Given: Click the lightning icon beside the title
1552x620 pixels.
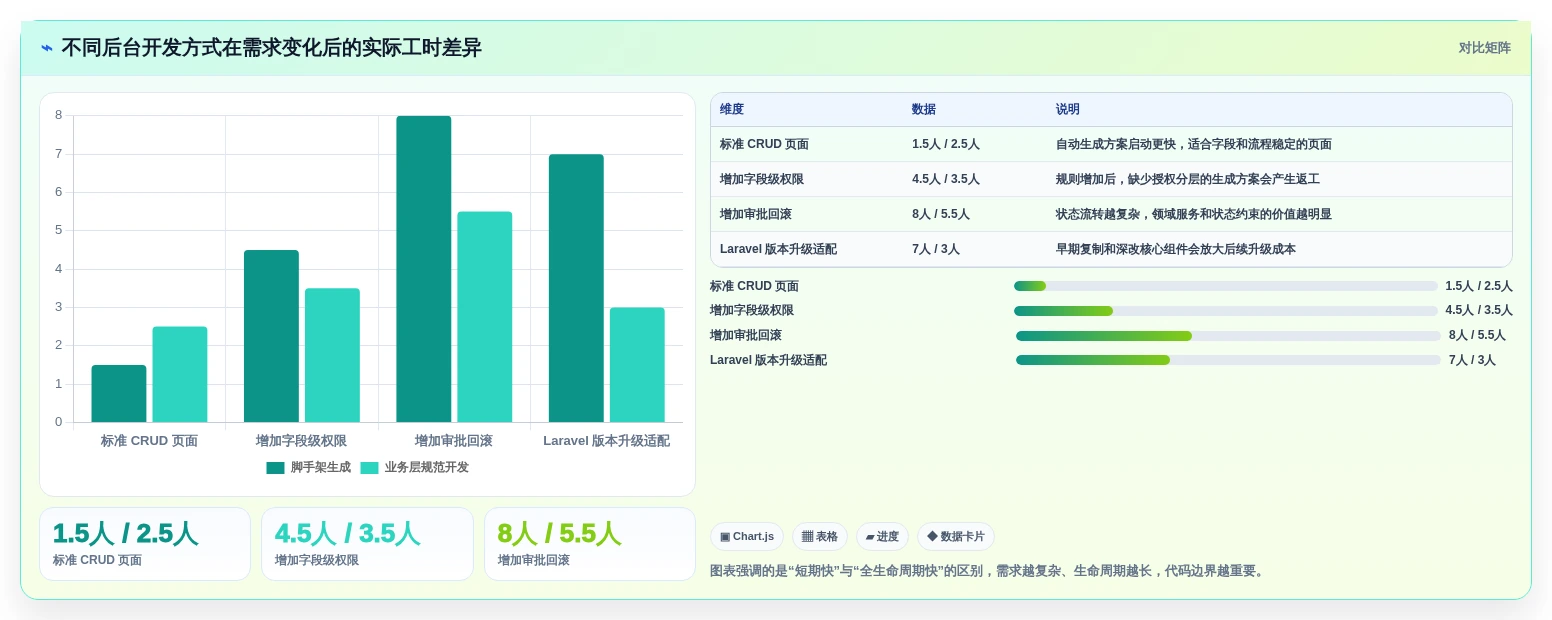Looking at the screenshot, I should (47, 48).
